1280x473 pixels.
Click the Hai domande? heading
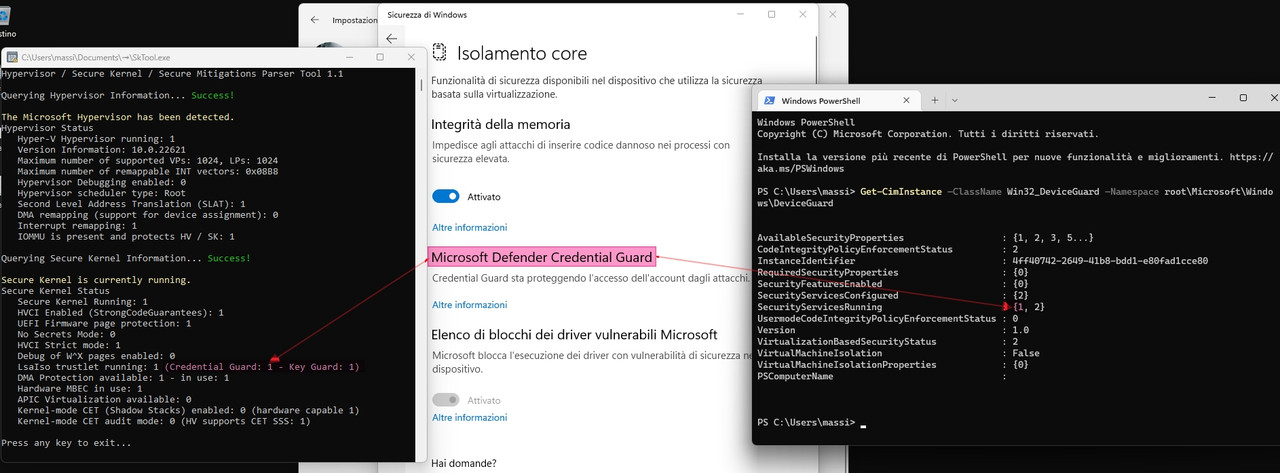point(464,463)
